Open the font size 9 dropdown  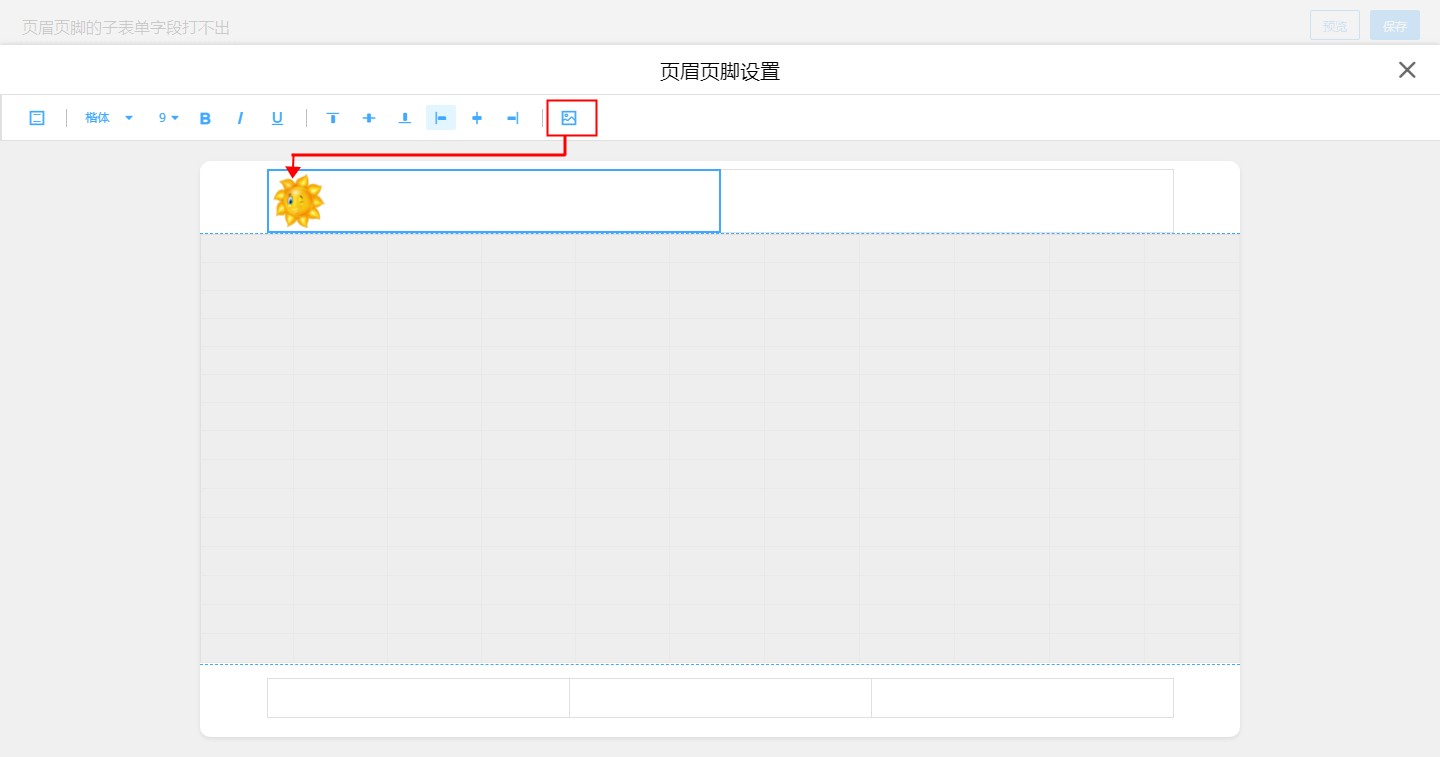click(168, 118)
